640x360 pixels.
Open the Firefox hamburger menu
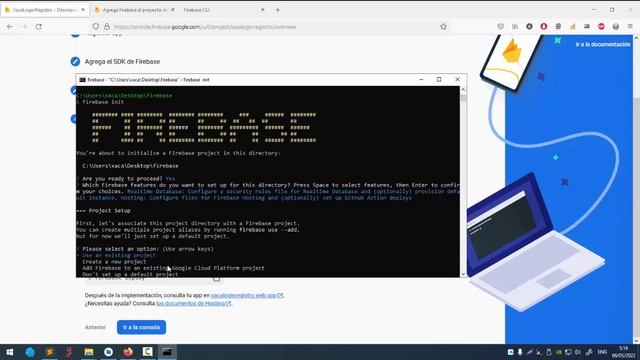click(x=630, y=27)
